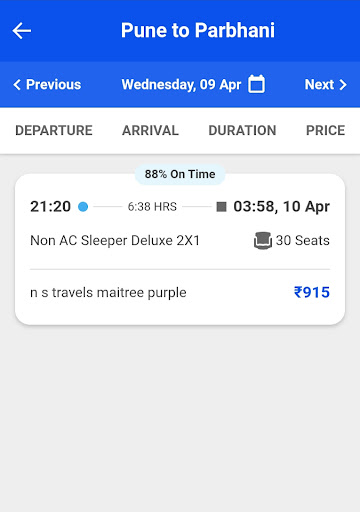Click the left chevron beside Previous
Screen dimensions: 360x512
click(x=17, y=85)
